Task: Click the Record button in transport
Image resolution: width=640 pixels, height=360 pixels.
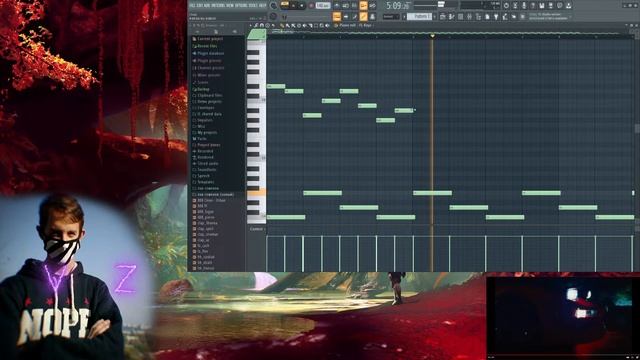Action: 311,5
